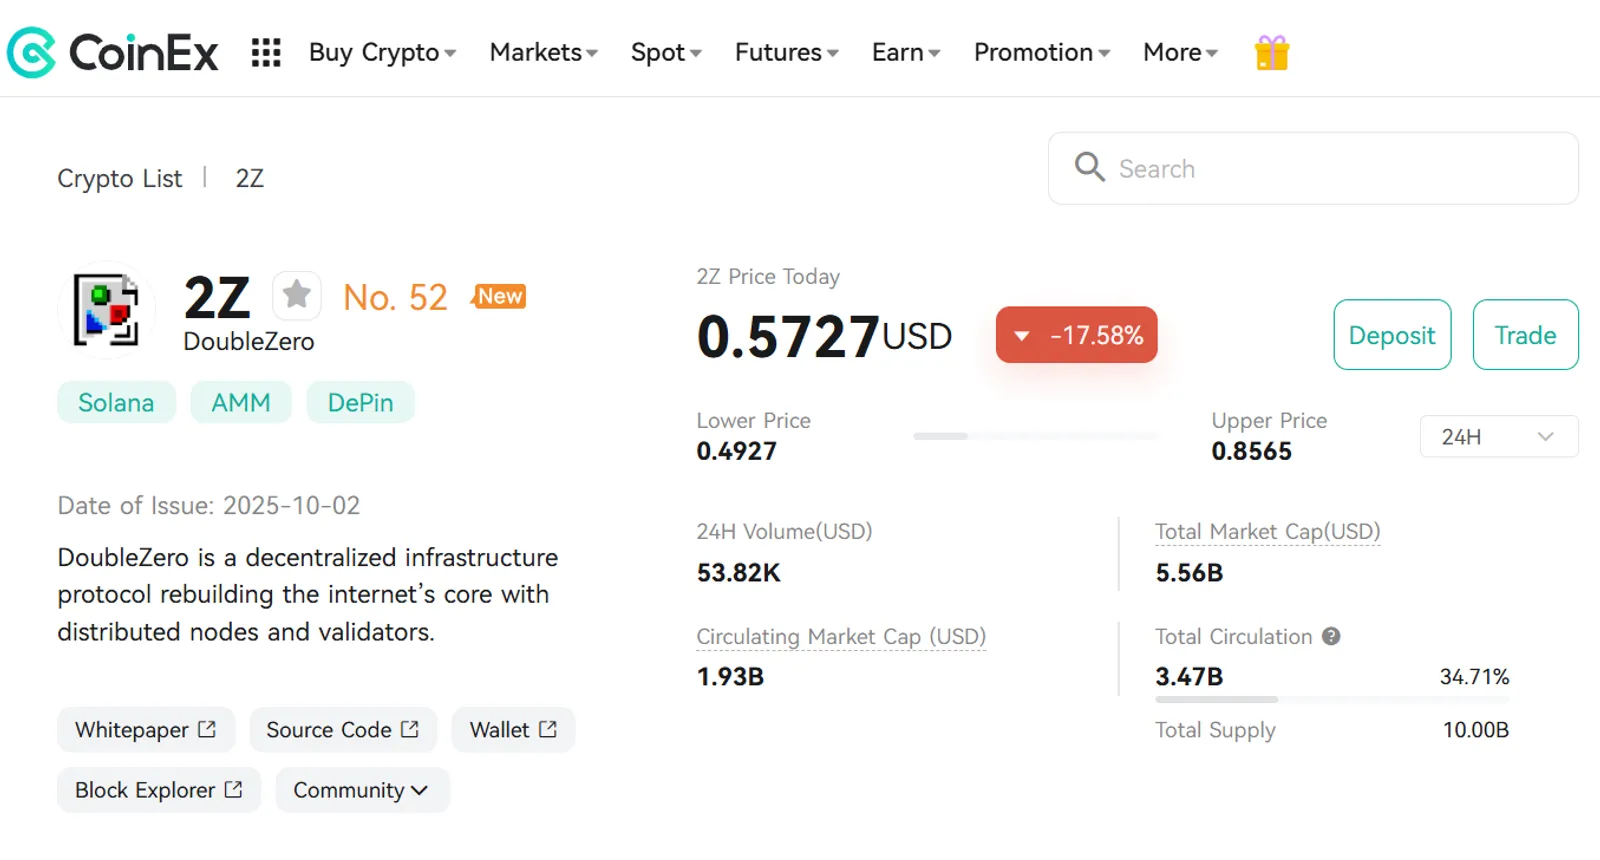Click the Total Circulation help icon
The height and width of the screenshot is (860, 1600).
pos(1331,636)
